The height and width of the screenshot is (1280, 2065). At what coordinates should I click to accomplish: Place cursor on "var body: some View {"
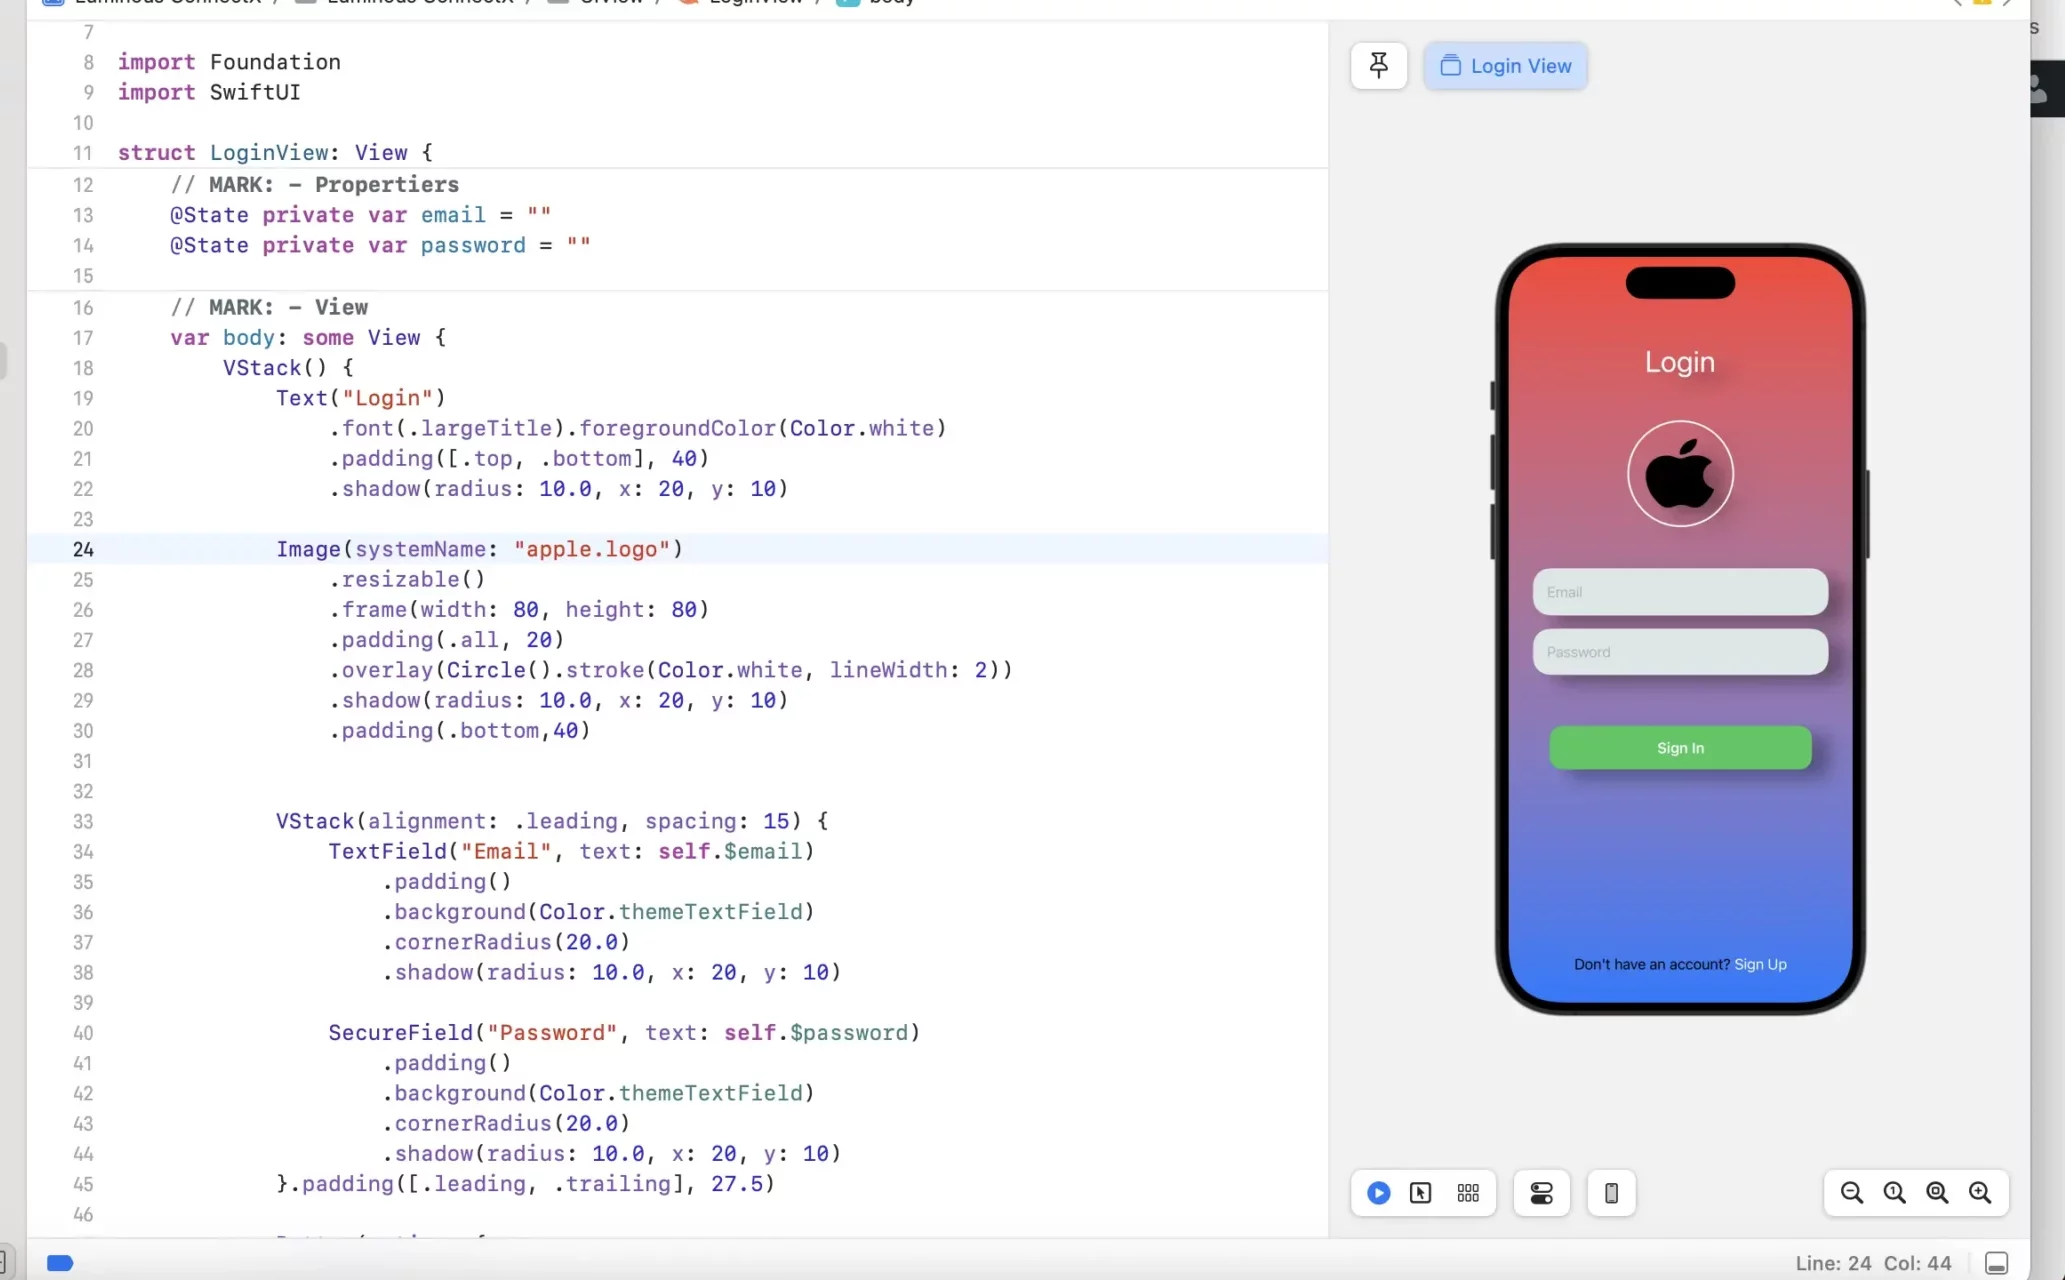pos(308,337)
